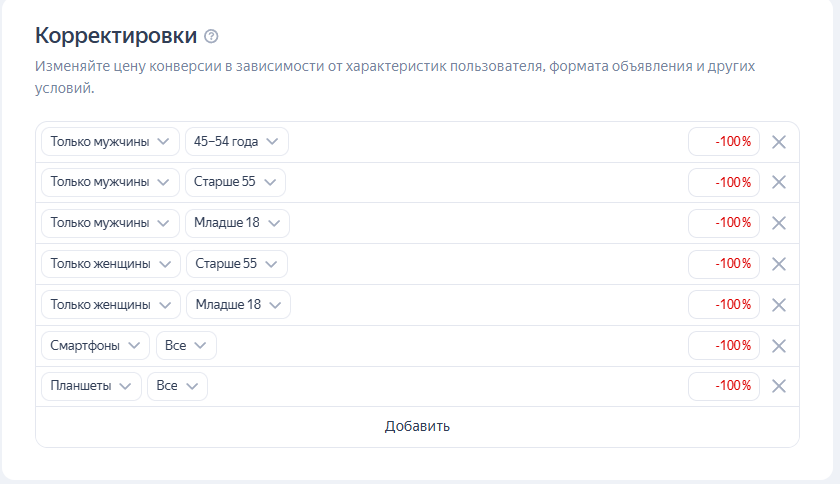Remove the Планшеты adjustment row
This screenshot has width=840, height=484.
coord(779,386)
